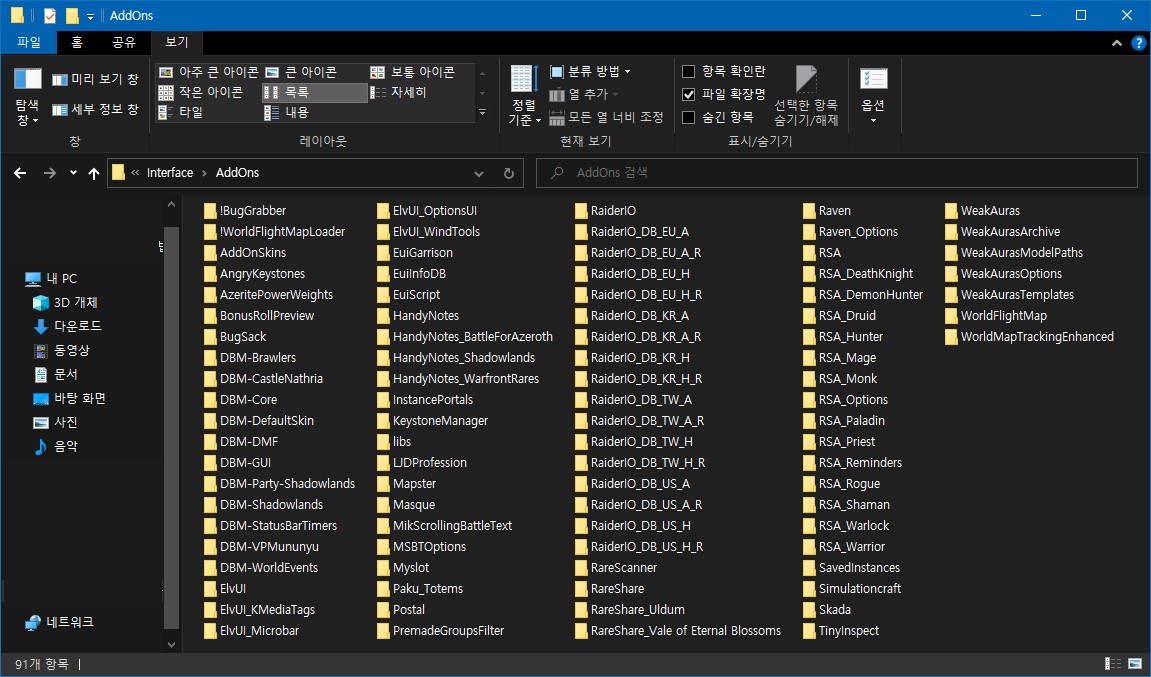Switch to home (홈) tab
The height and width of the screenshot is (677, 1151).
77,42
